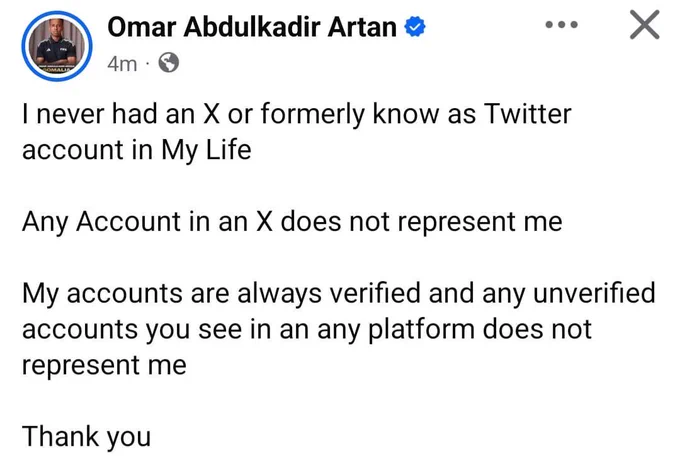680x456 pixels.
Task: Click the word 'platform' in the post
Action: click(422, 330)
